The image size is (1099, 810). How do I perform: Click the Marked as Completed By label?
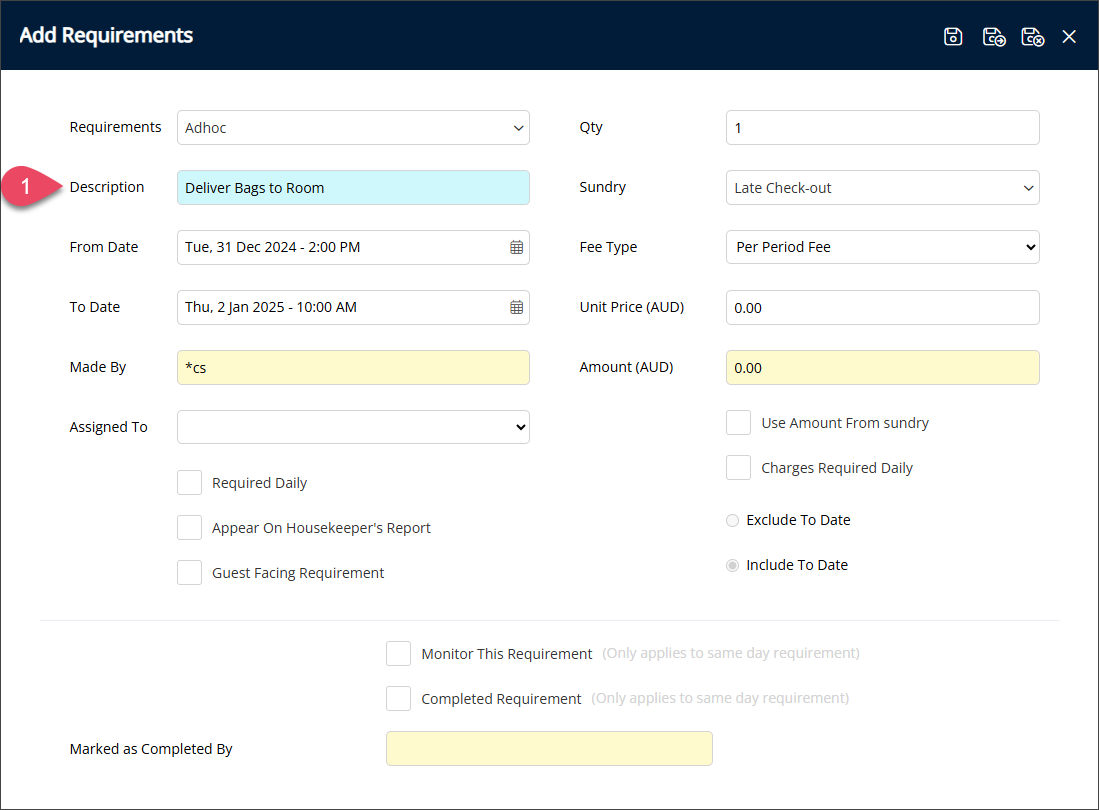(151, 749)
